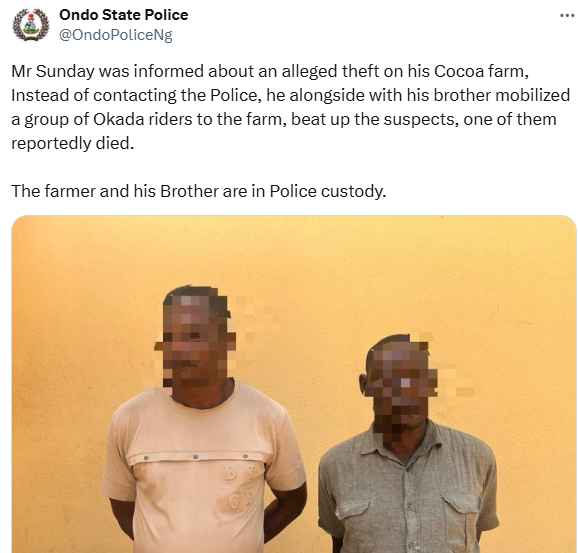Click the "farmer and his Brother" custody sentence
This screenshot has width=578, height=553.
pos(199,191)
